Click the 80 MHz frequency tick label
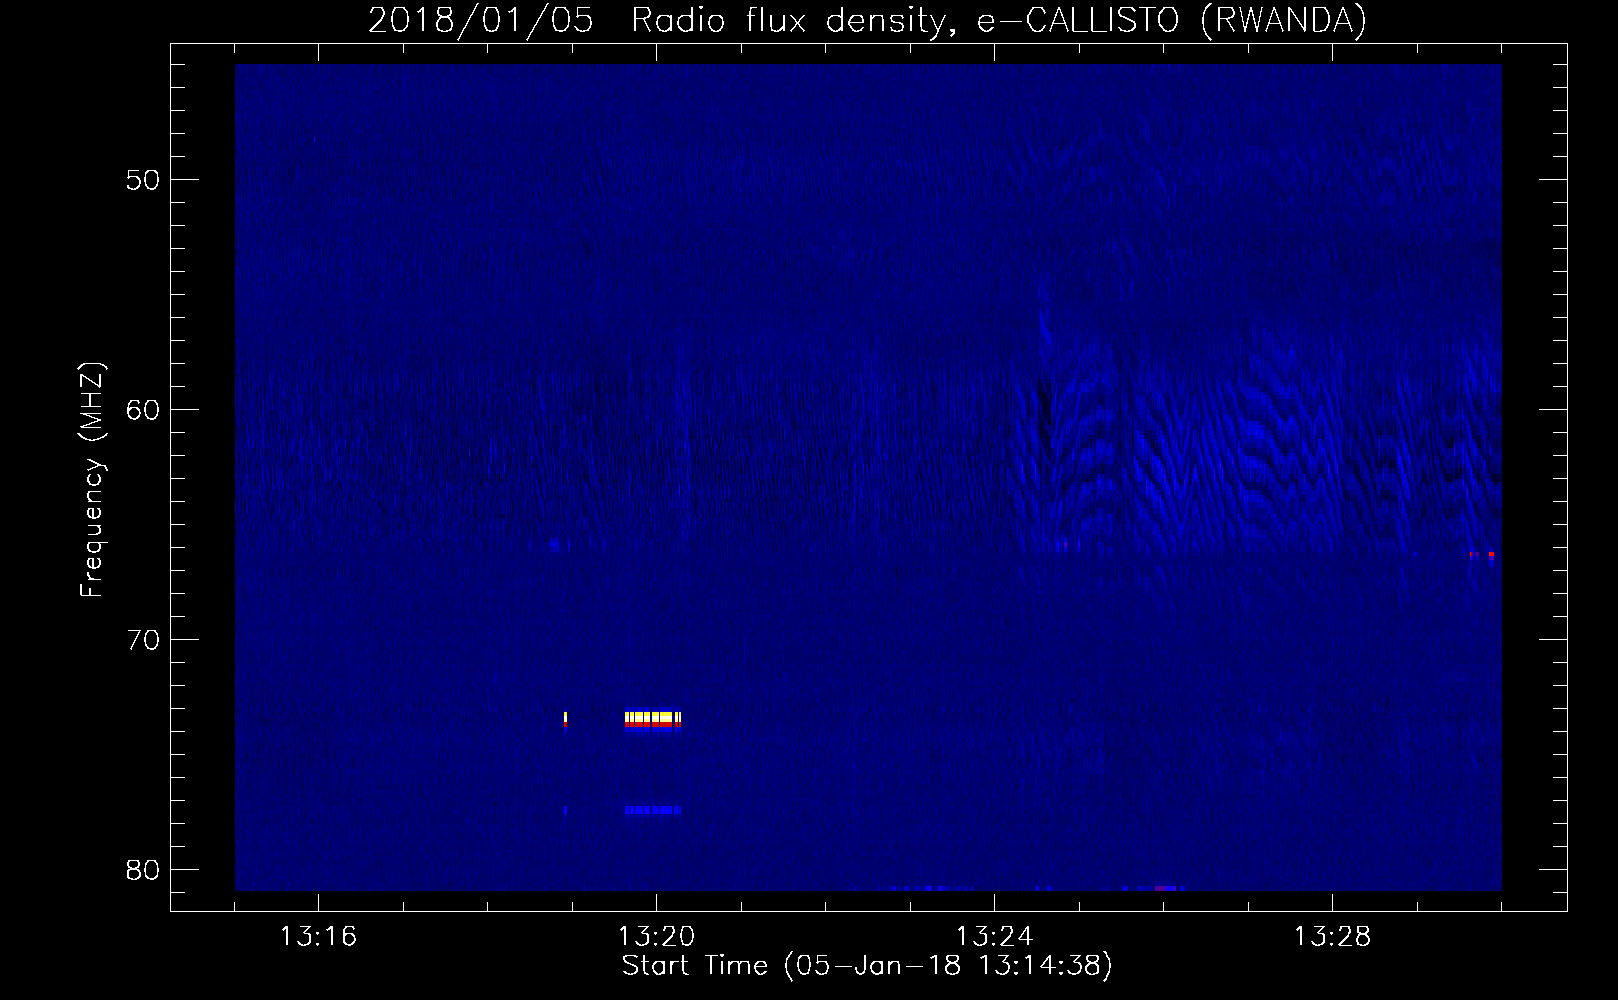1618x1000 pixels. point(143,870)
